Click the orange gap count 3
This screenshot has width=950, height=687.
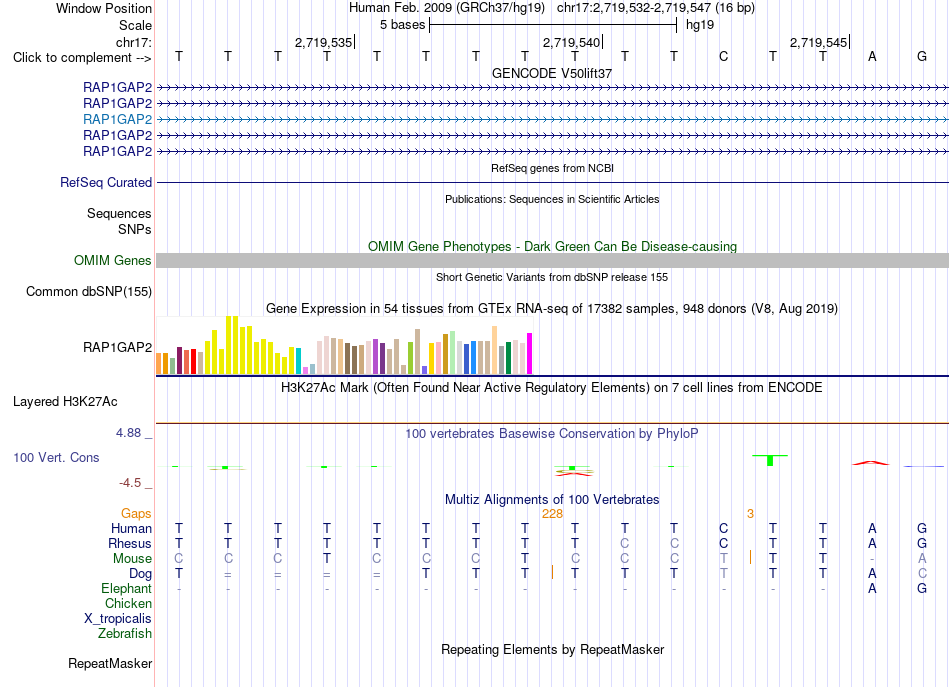pyautogui.click(x=750, y=514)
